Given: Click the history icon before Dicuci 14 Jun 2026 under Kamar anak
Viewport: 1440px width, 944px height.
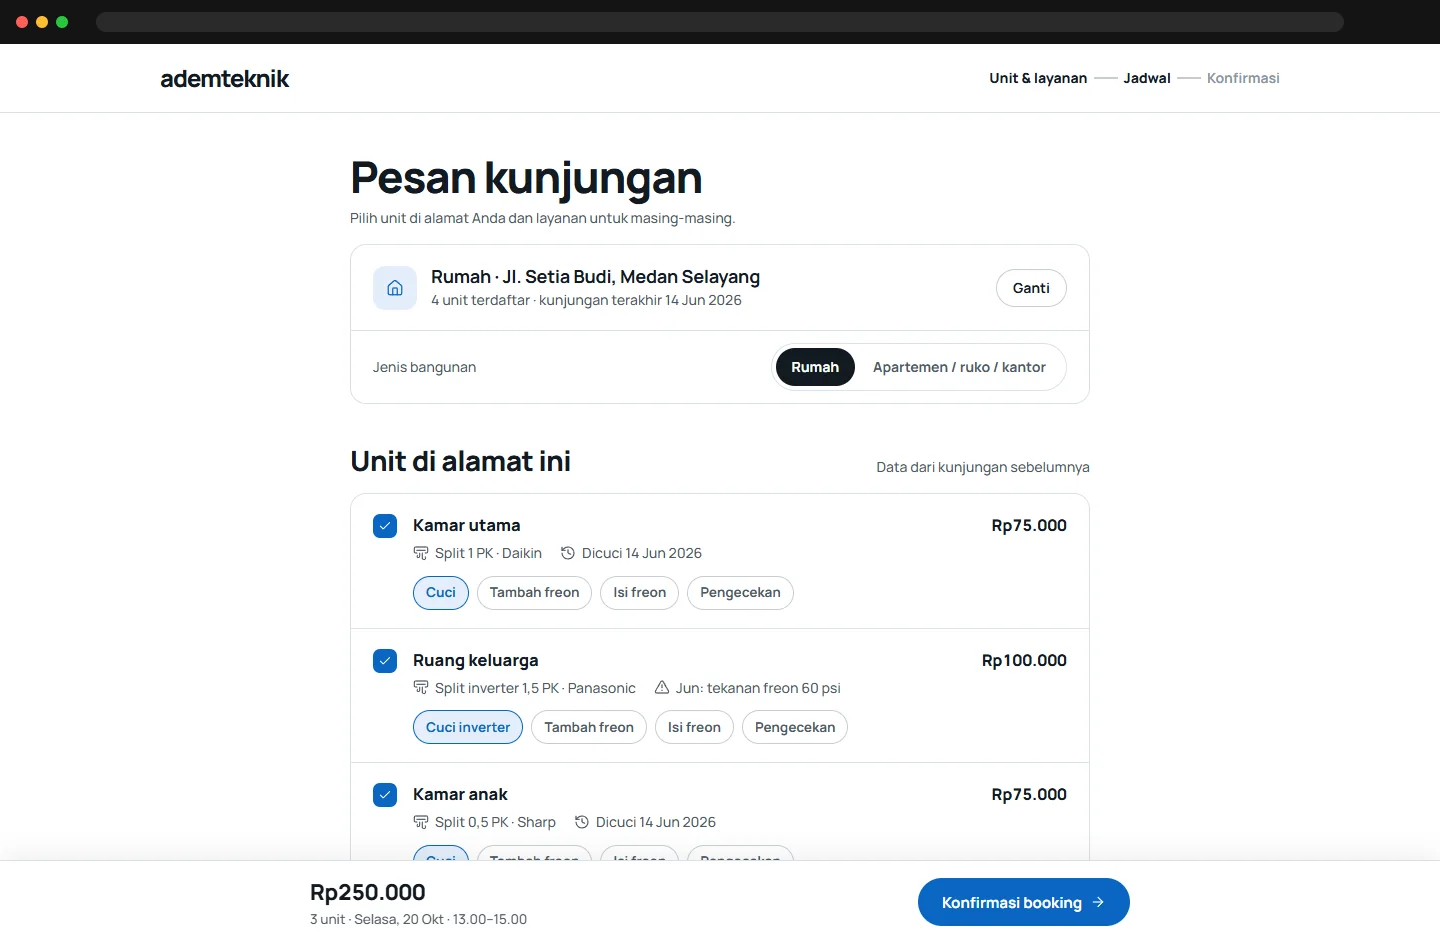Looking at the screenshot, I should pos(582,822).
